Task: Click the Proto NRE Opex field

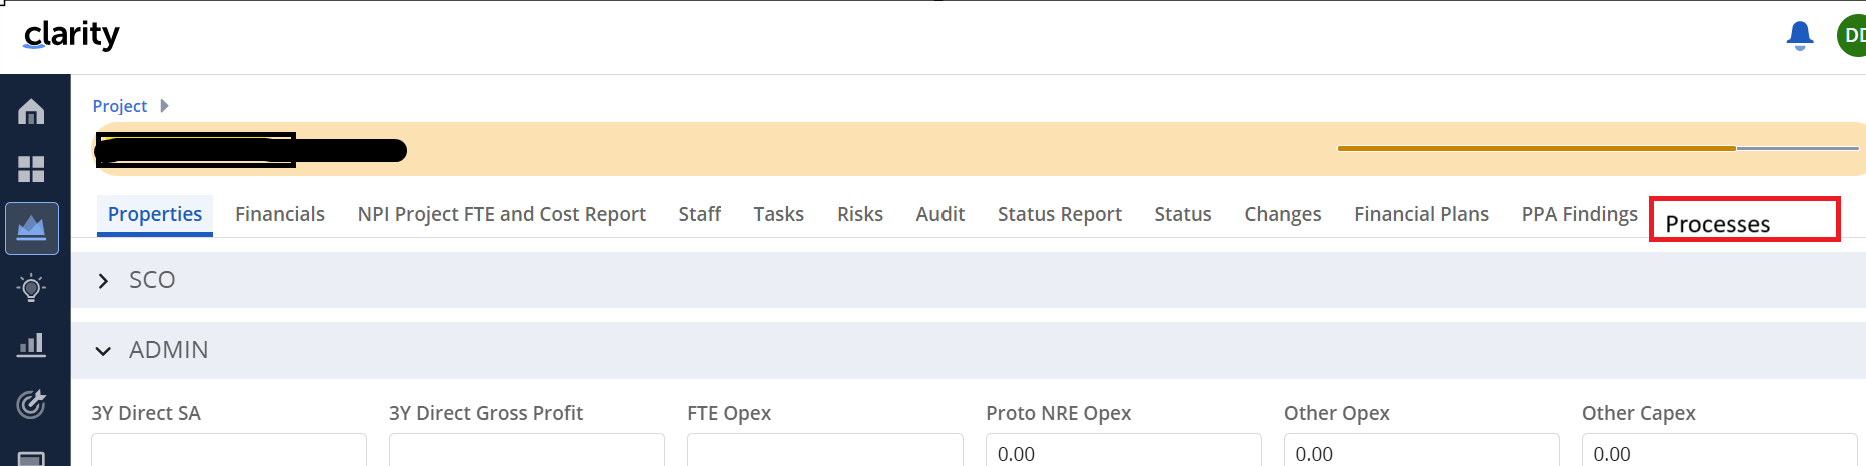Action: point(1123,450)
